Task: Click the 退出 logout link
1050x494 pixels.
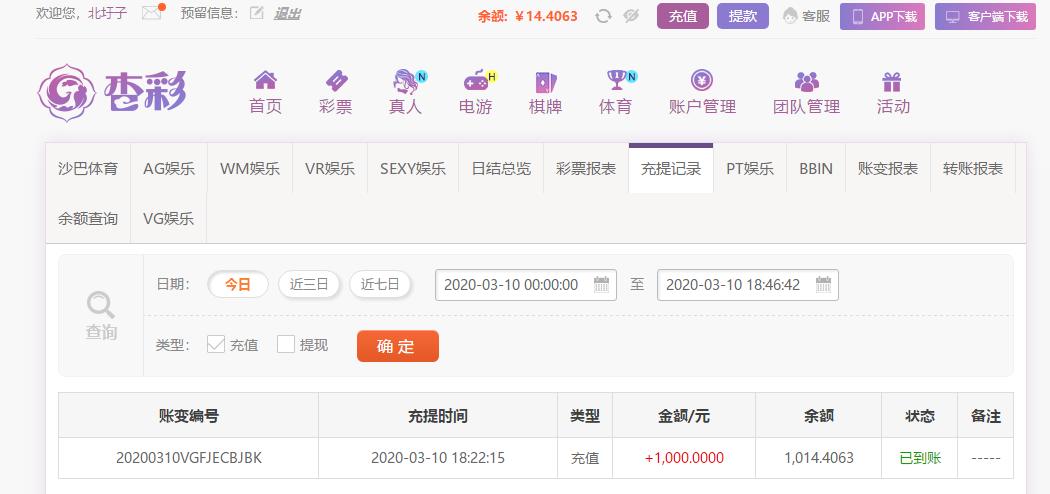Action: coord(287,13)
